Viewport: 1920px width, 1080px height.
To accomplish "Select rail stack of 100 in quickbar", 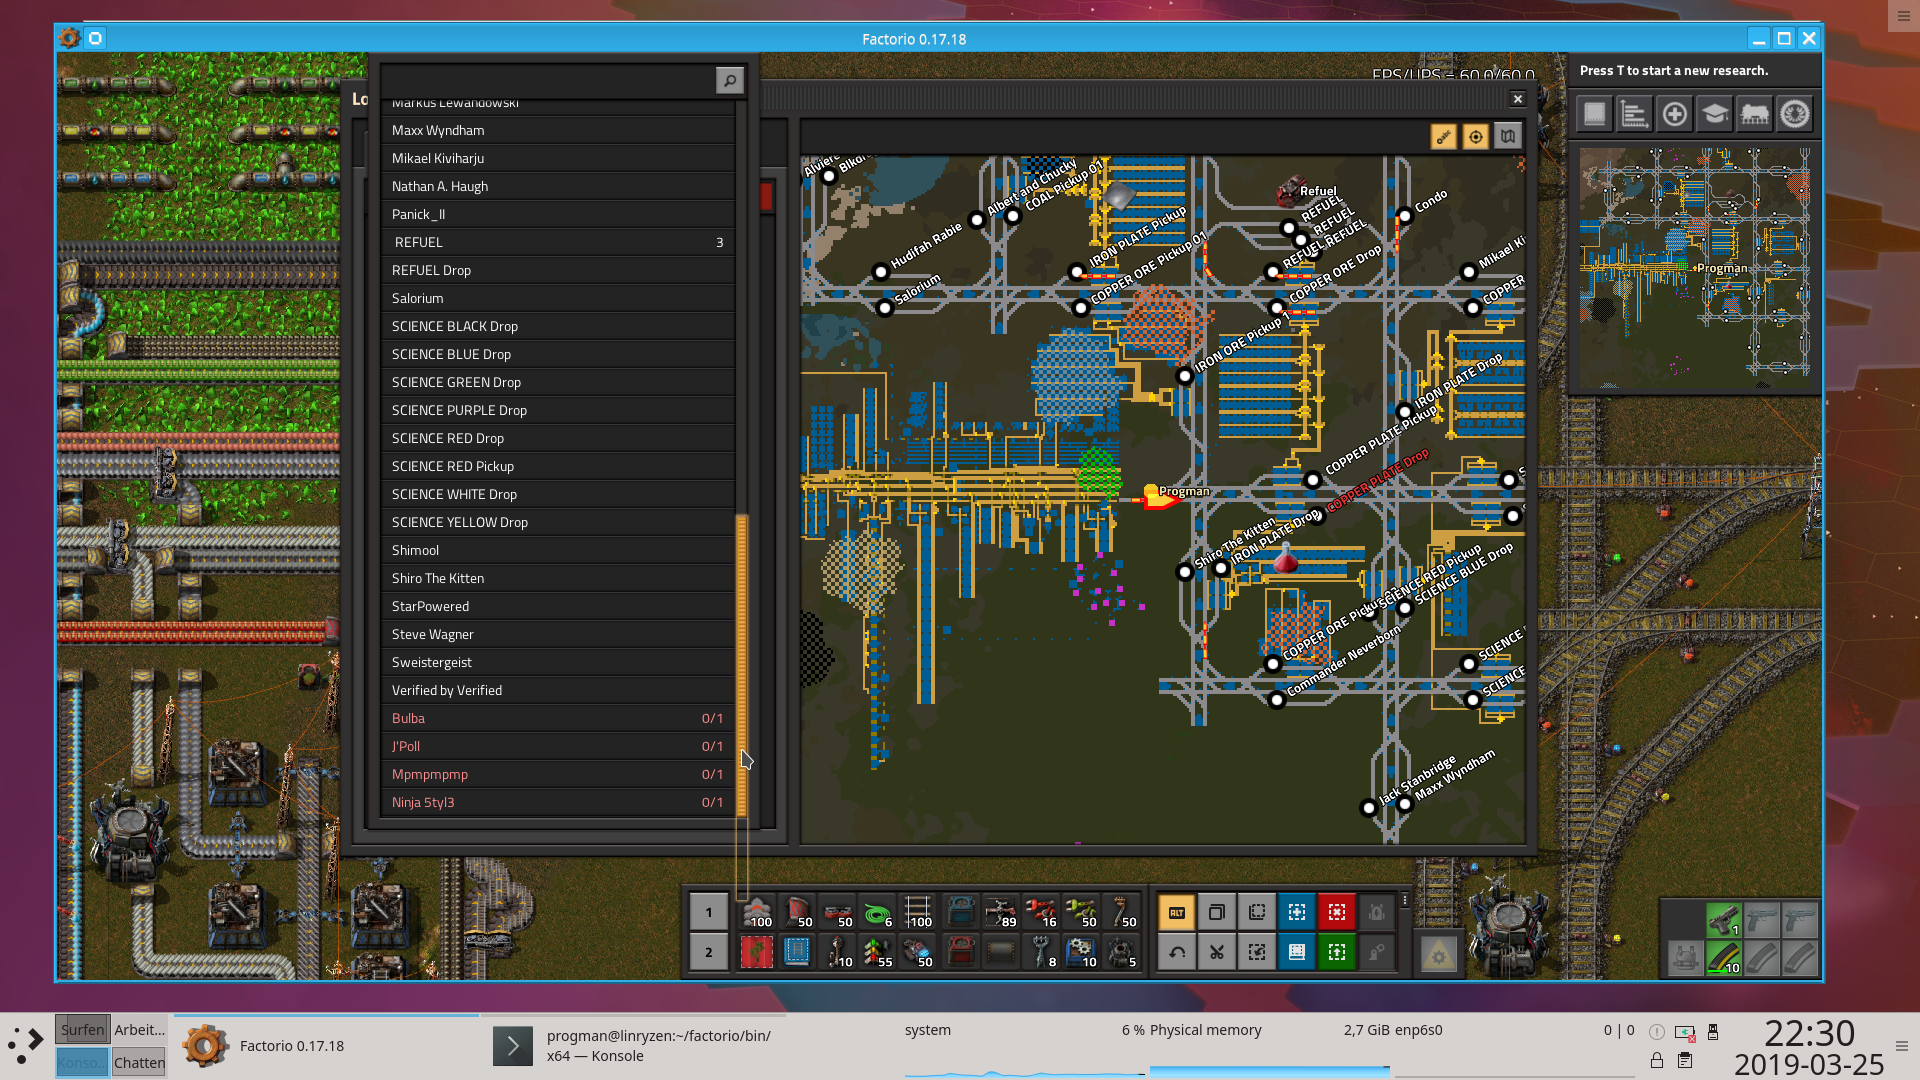I will coord(917,912).
